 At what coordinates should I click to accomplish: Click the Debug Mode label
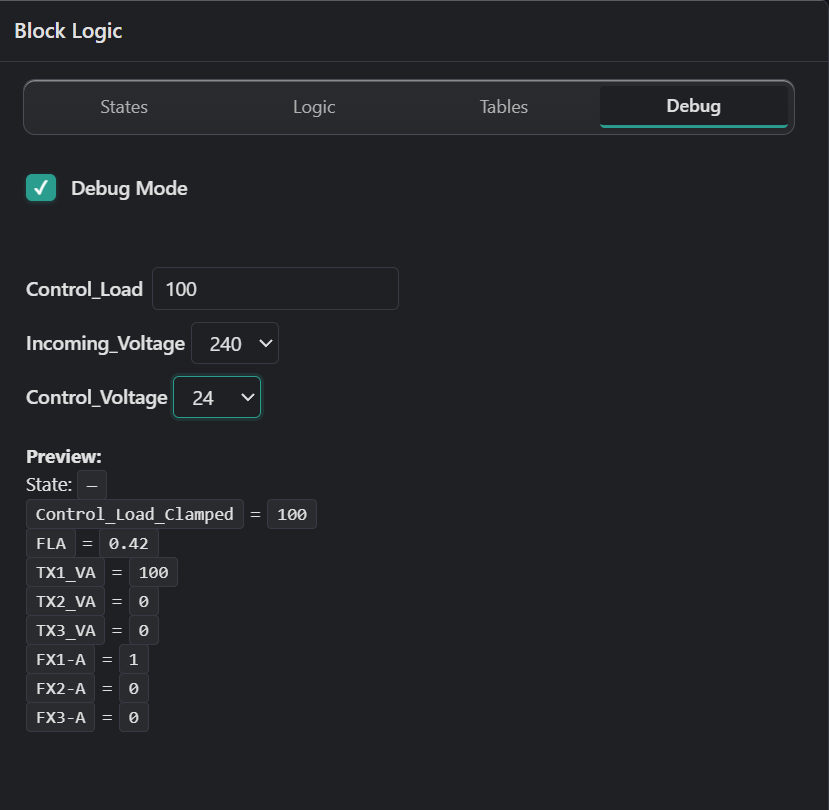pos(129,188)
